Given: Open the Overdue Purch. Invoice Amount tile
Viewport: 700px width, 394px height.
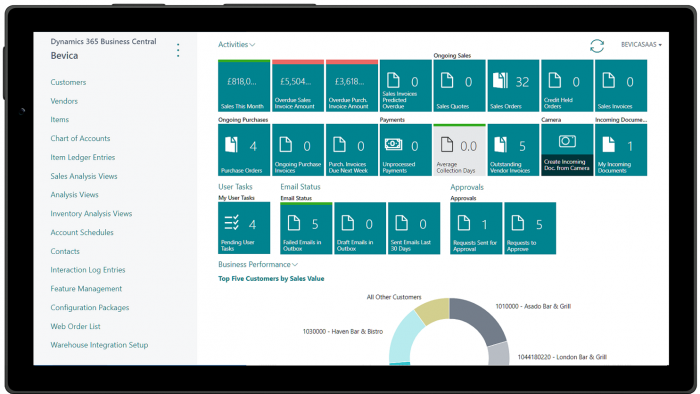Looking at the screenshot, I should [x=352, y=86].
